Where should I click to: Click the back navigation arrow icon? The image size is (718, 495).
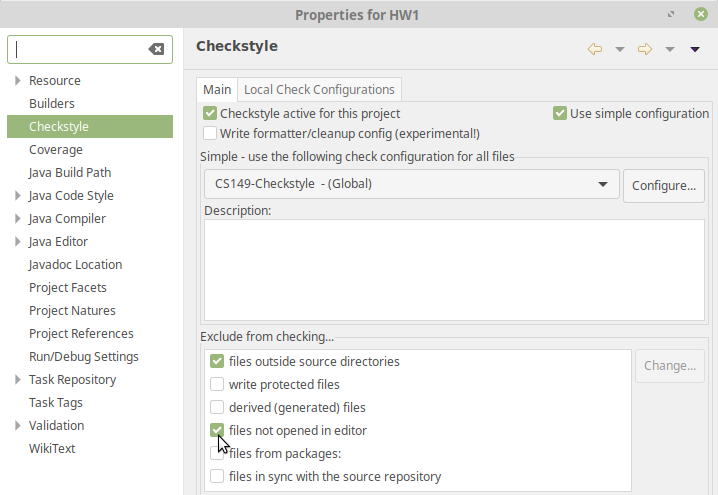(x=595, y=49)
